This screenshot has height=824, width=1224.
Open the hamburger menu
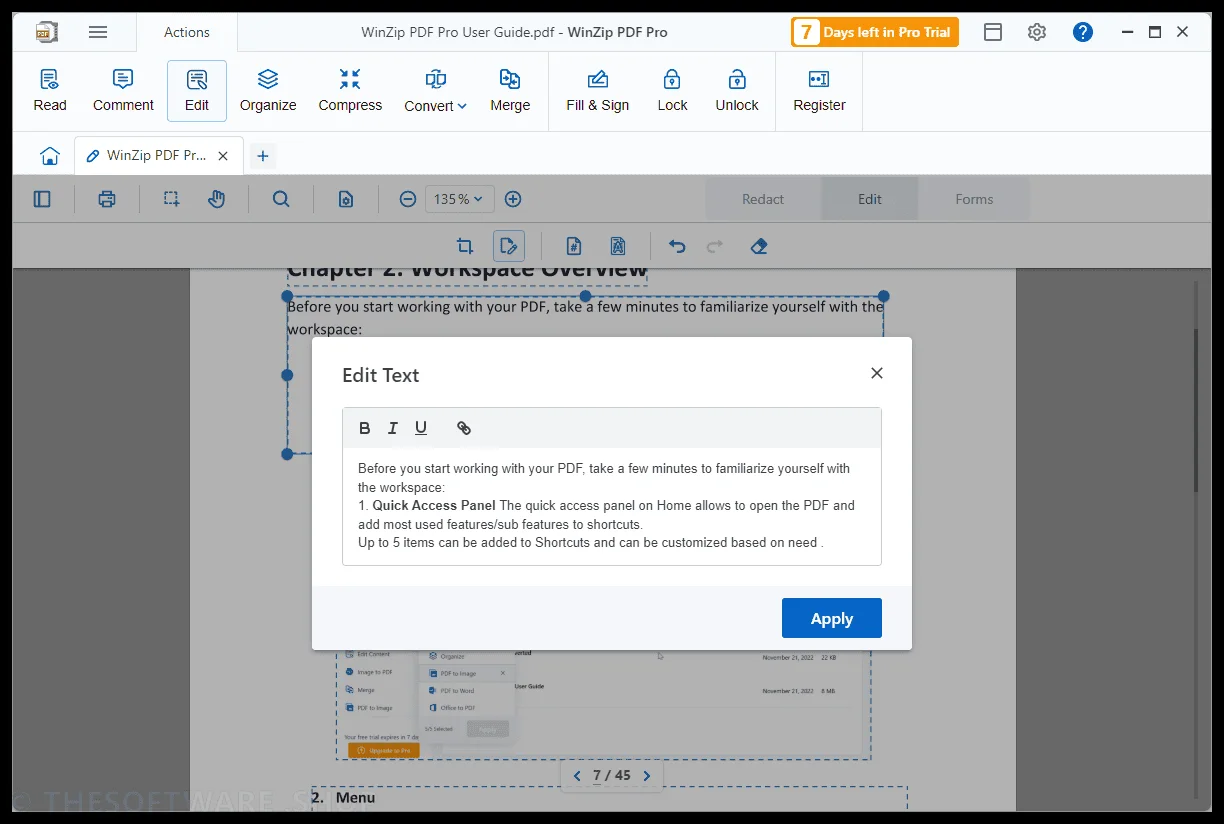click(x=98, y=32)
